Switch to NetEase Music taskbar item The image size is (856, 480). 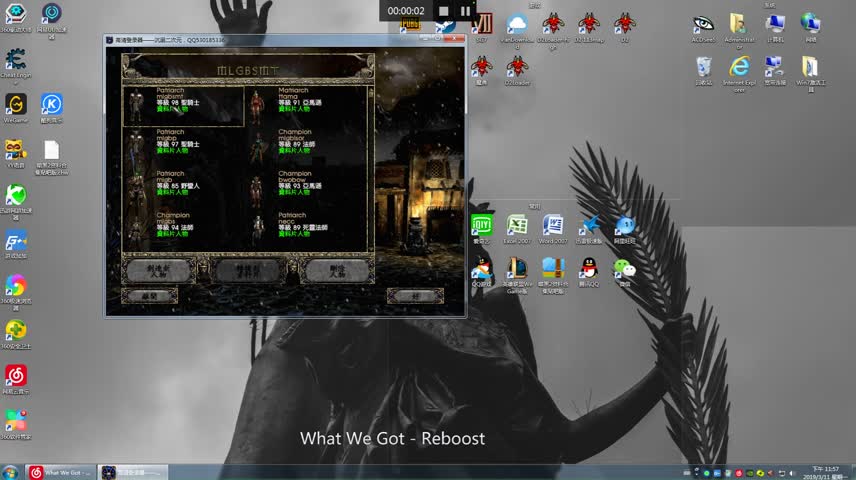point(60,472)
